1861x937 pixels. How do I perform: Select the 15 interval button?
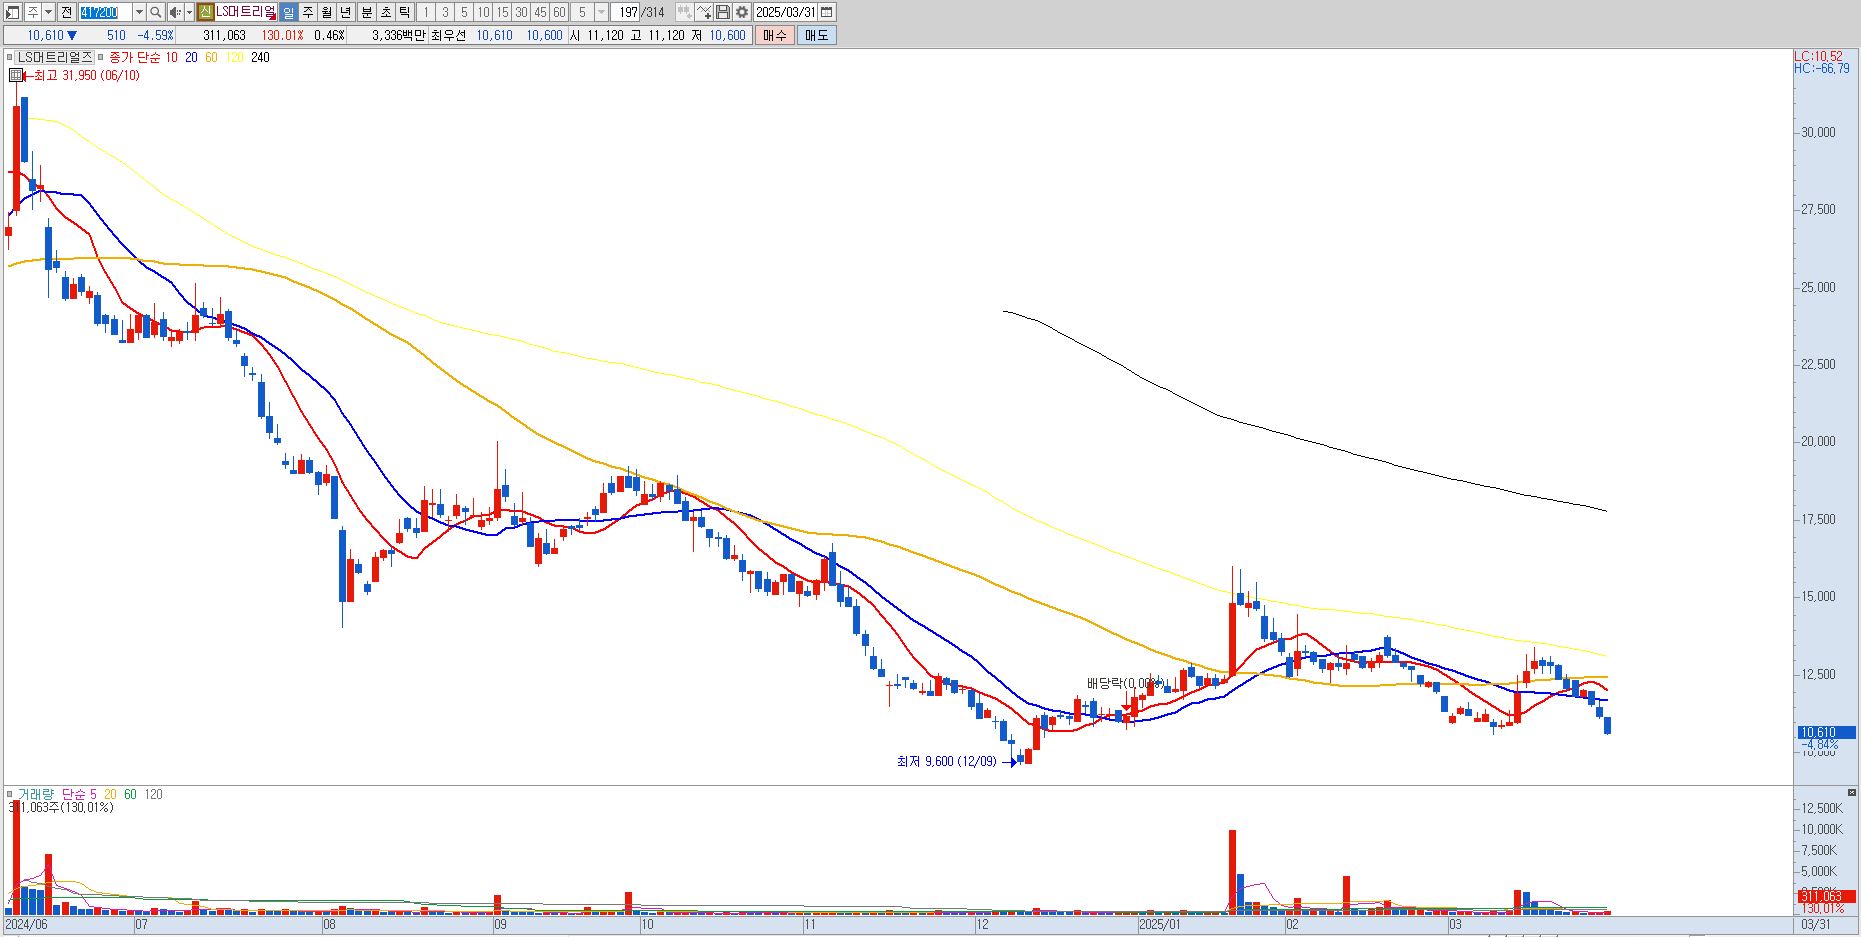point(502,12)
